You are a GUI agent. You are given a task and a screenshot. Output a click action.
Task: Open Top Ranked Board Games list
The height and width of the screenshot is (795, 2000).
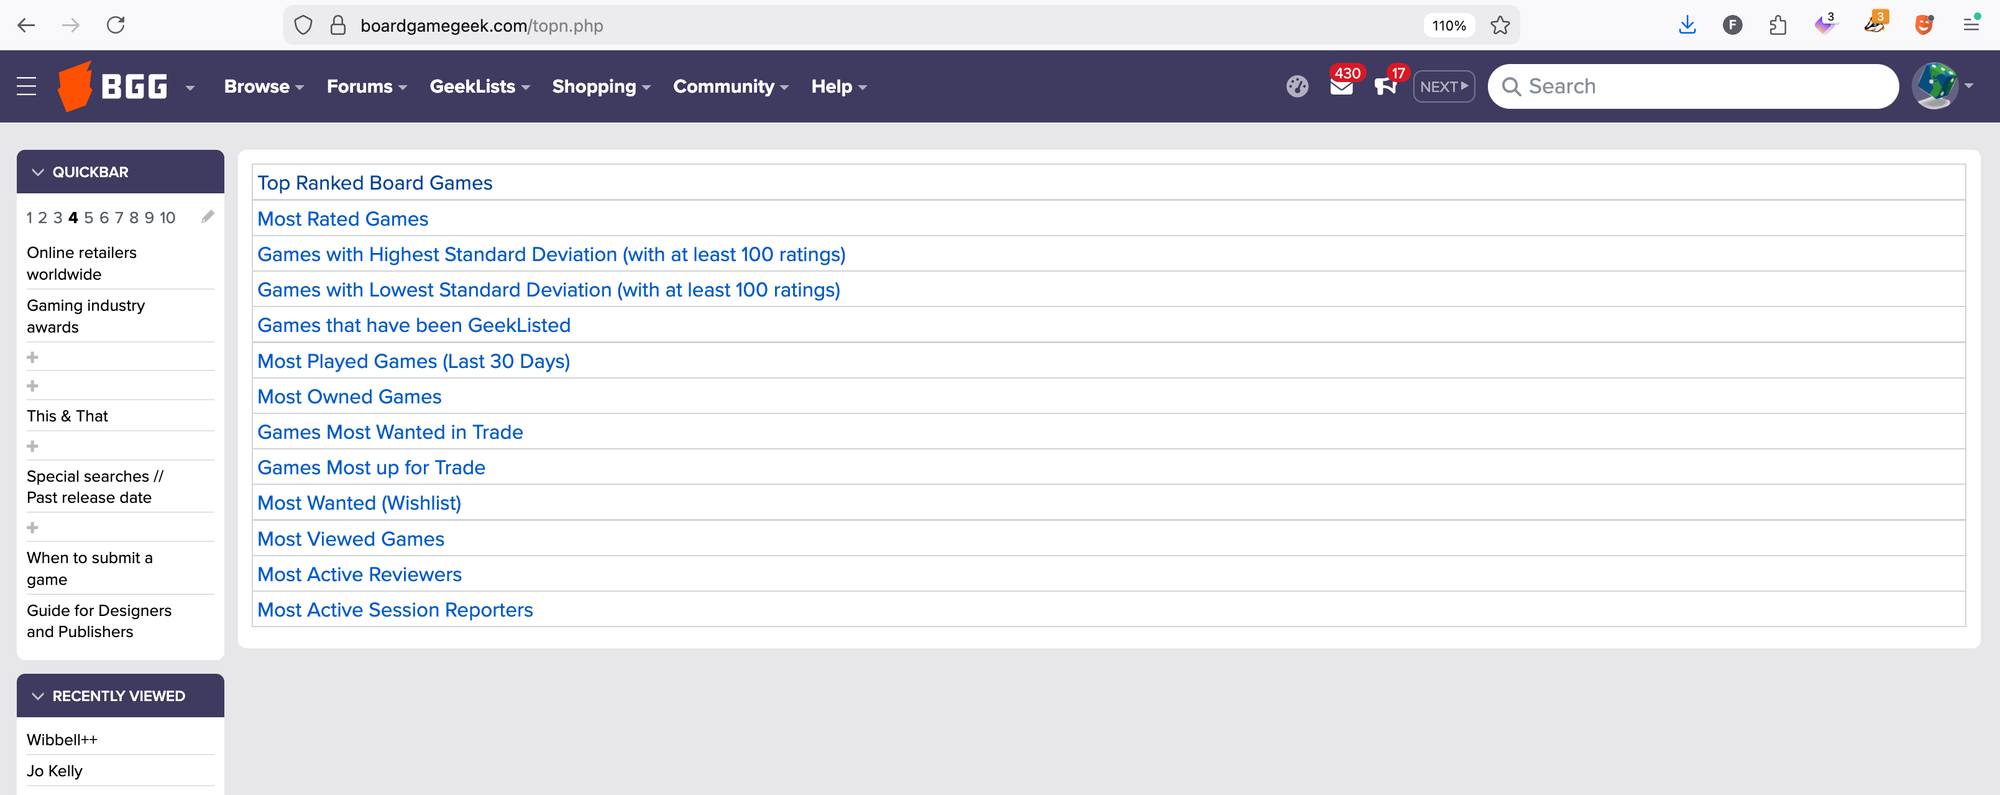click(375, 183)
